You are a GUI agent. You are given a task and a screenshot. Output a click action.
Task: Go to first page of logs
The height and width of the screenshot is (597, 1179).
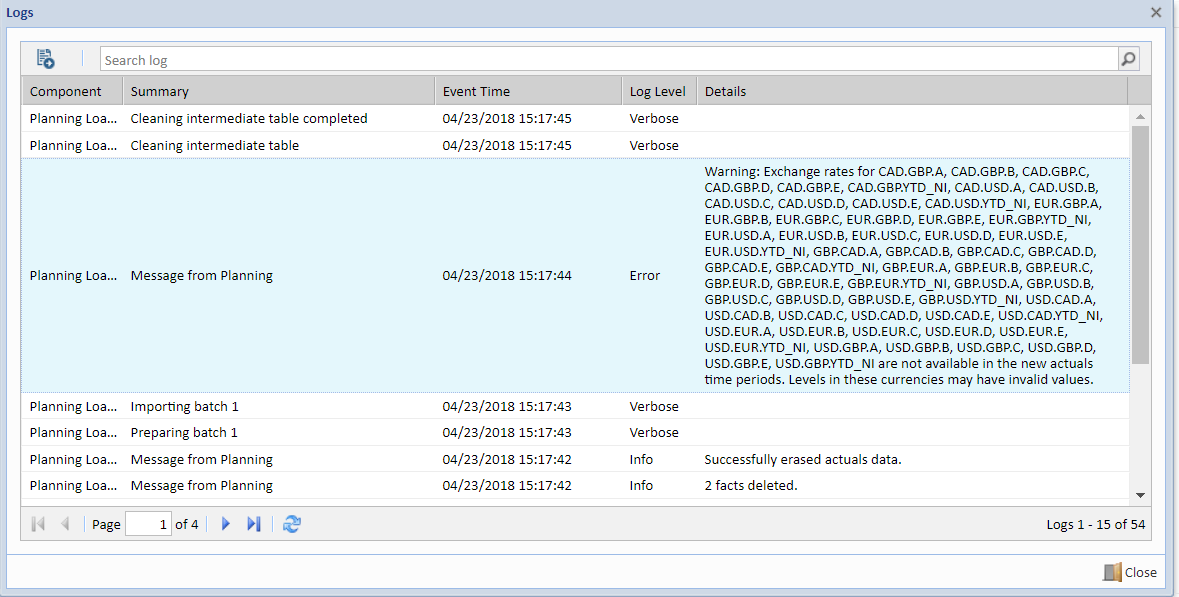[38, 524]
